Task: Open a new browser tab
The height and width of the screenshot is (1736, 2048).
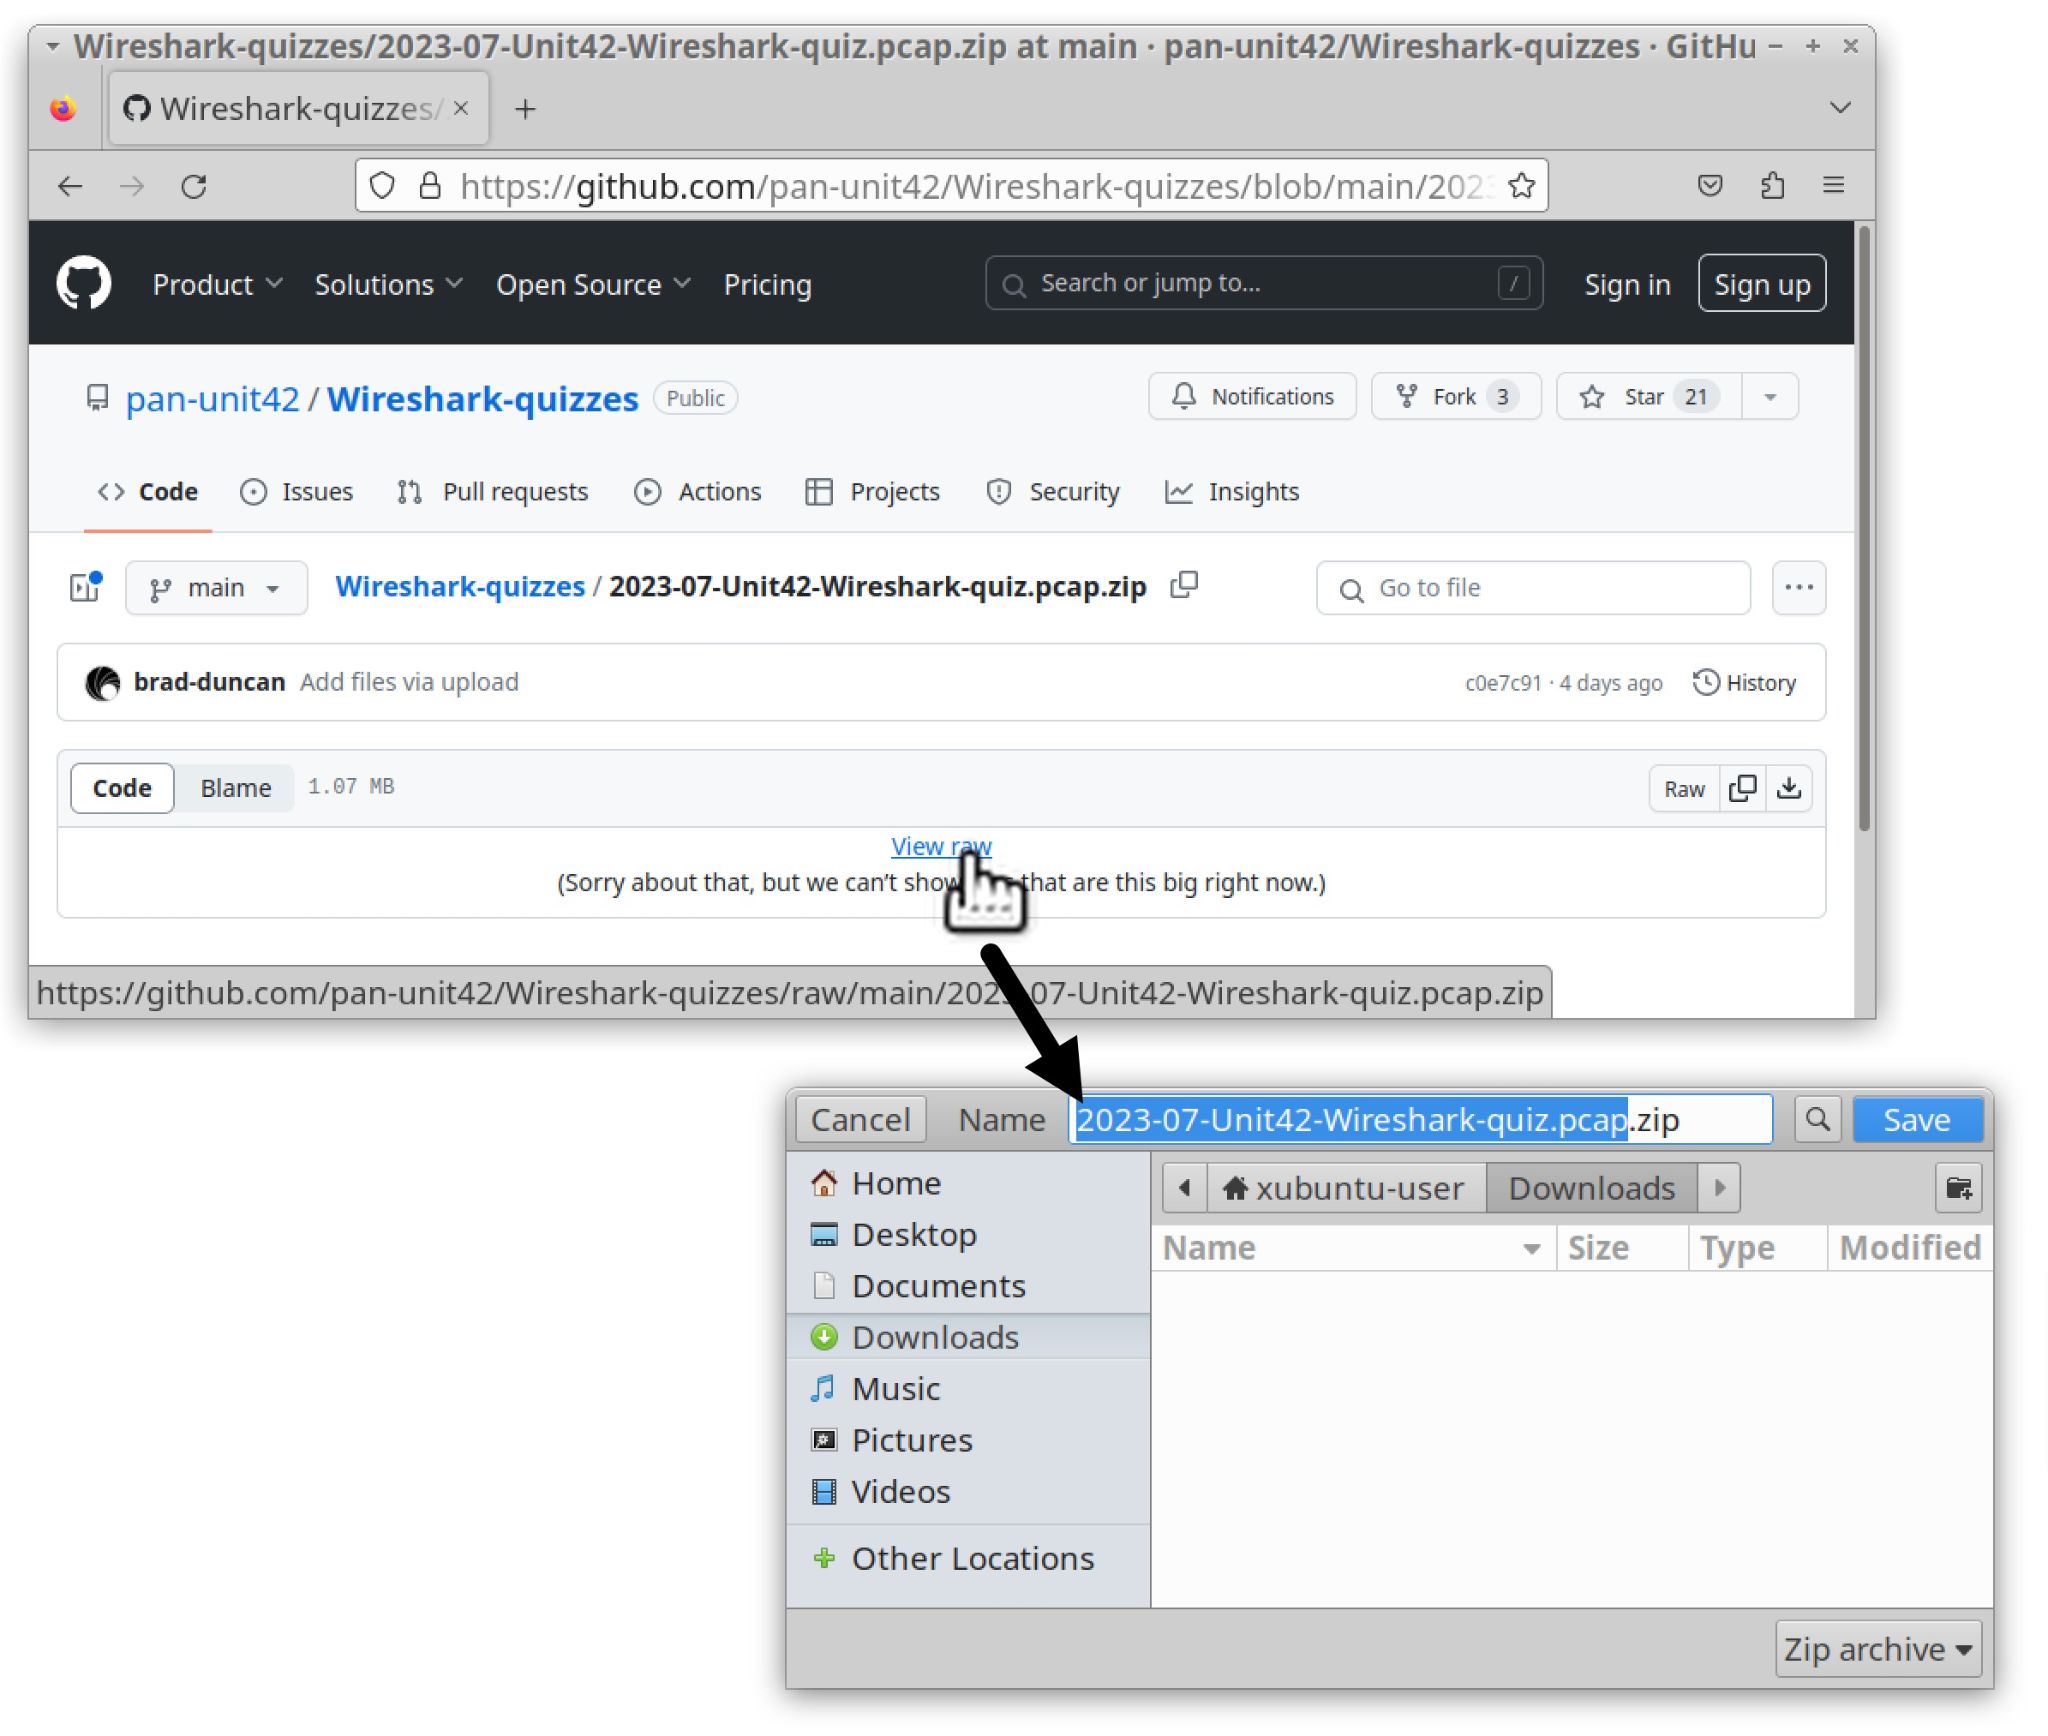Action: pos(525,109)
